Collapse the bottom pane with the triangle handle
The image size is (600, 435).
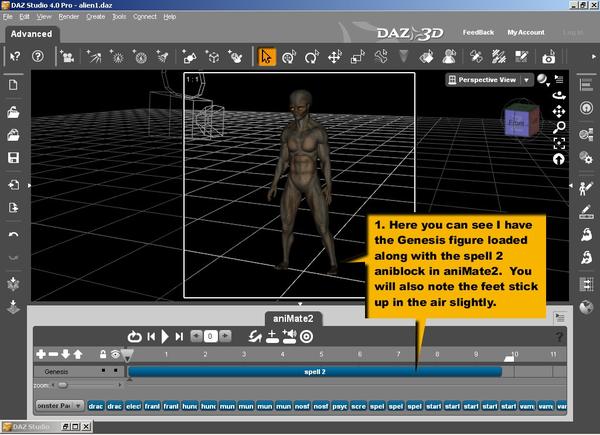(x=300, y=304)
